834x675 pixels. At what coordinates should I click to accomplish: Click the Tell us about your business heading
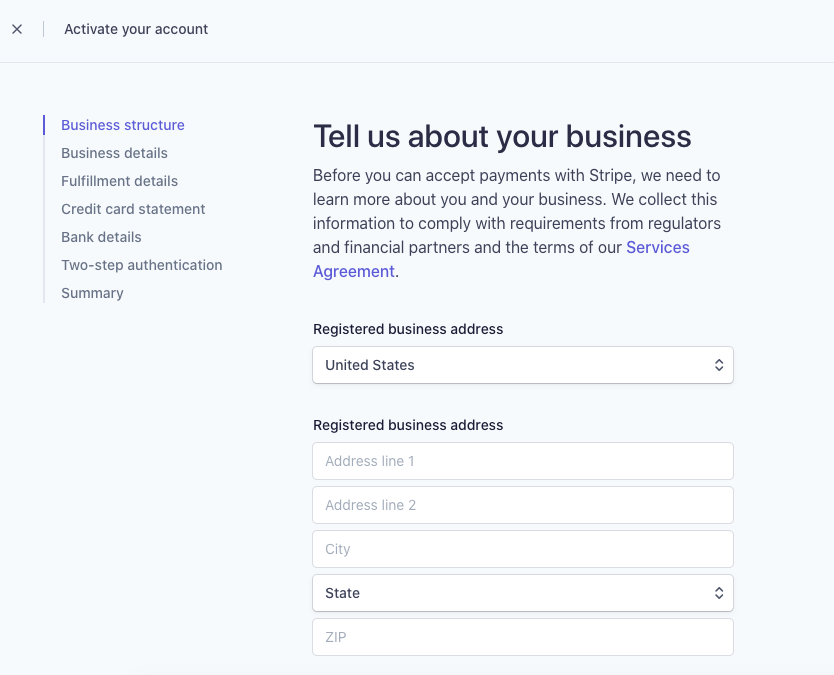click(502, 137)
